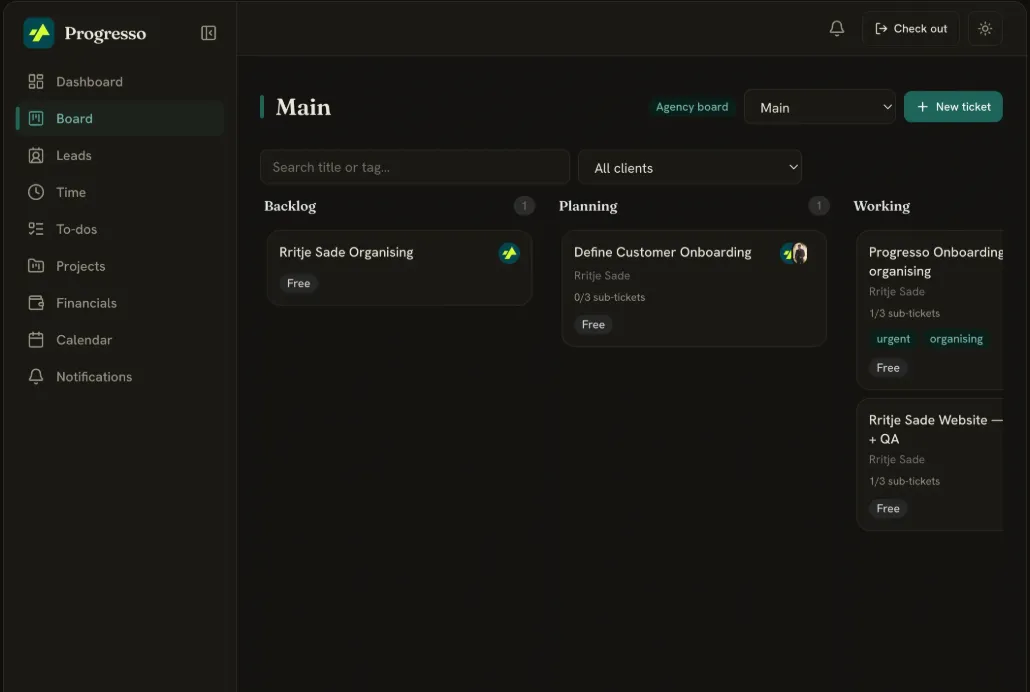
Task: Open the Define Customer Onboarding ticket
Action: (694, 288)
